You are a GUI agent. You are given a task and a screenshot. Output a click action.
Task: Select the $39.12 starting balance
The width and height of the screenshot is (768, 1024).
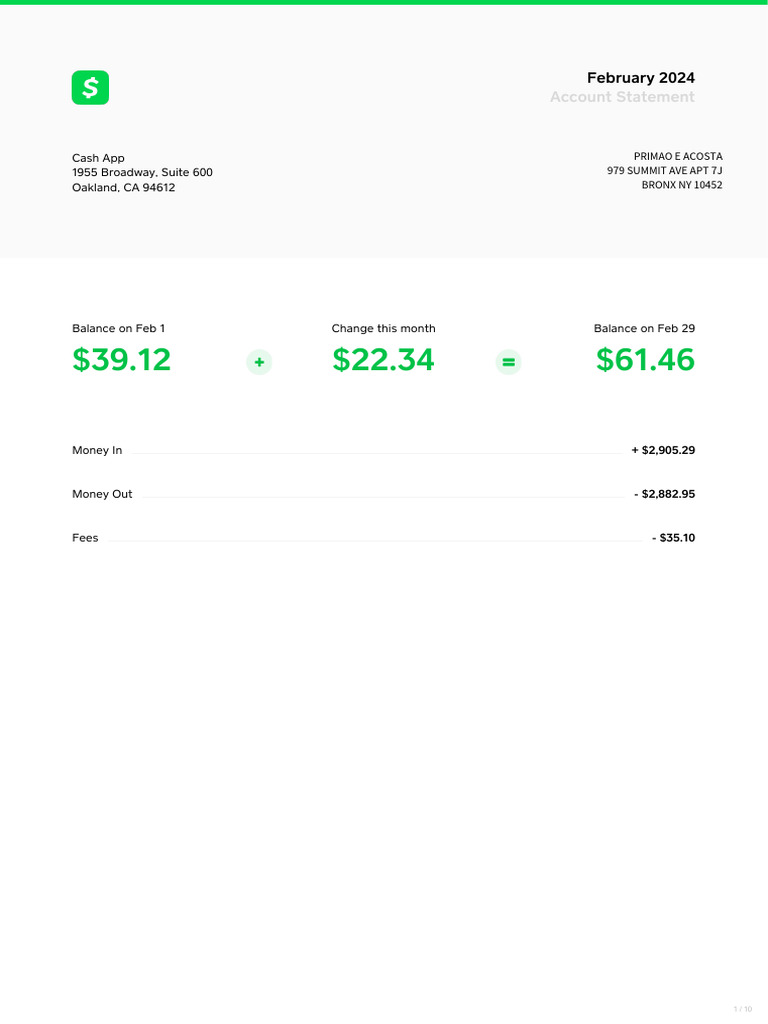click(122, 360)
